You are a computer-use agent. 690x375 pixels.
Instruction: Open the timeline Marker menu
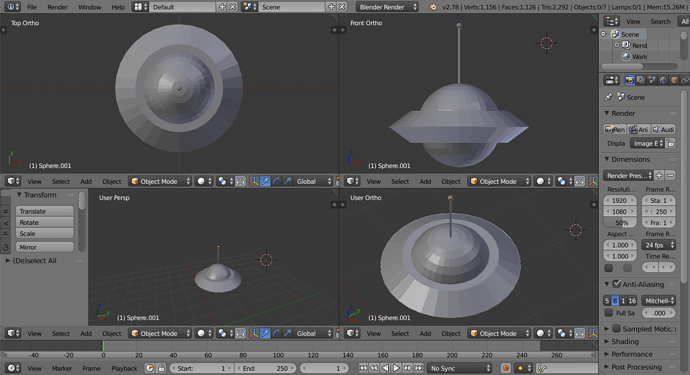click(62, 368)
